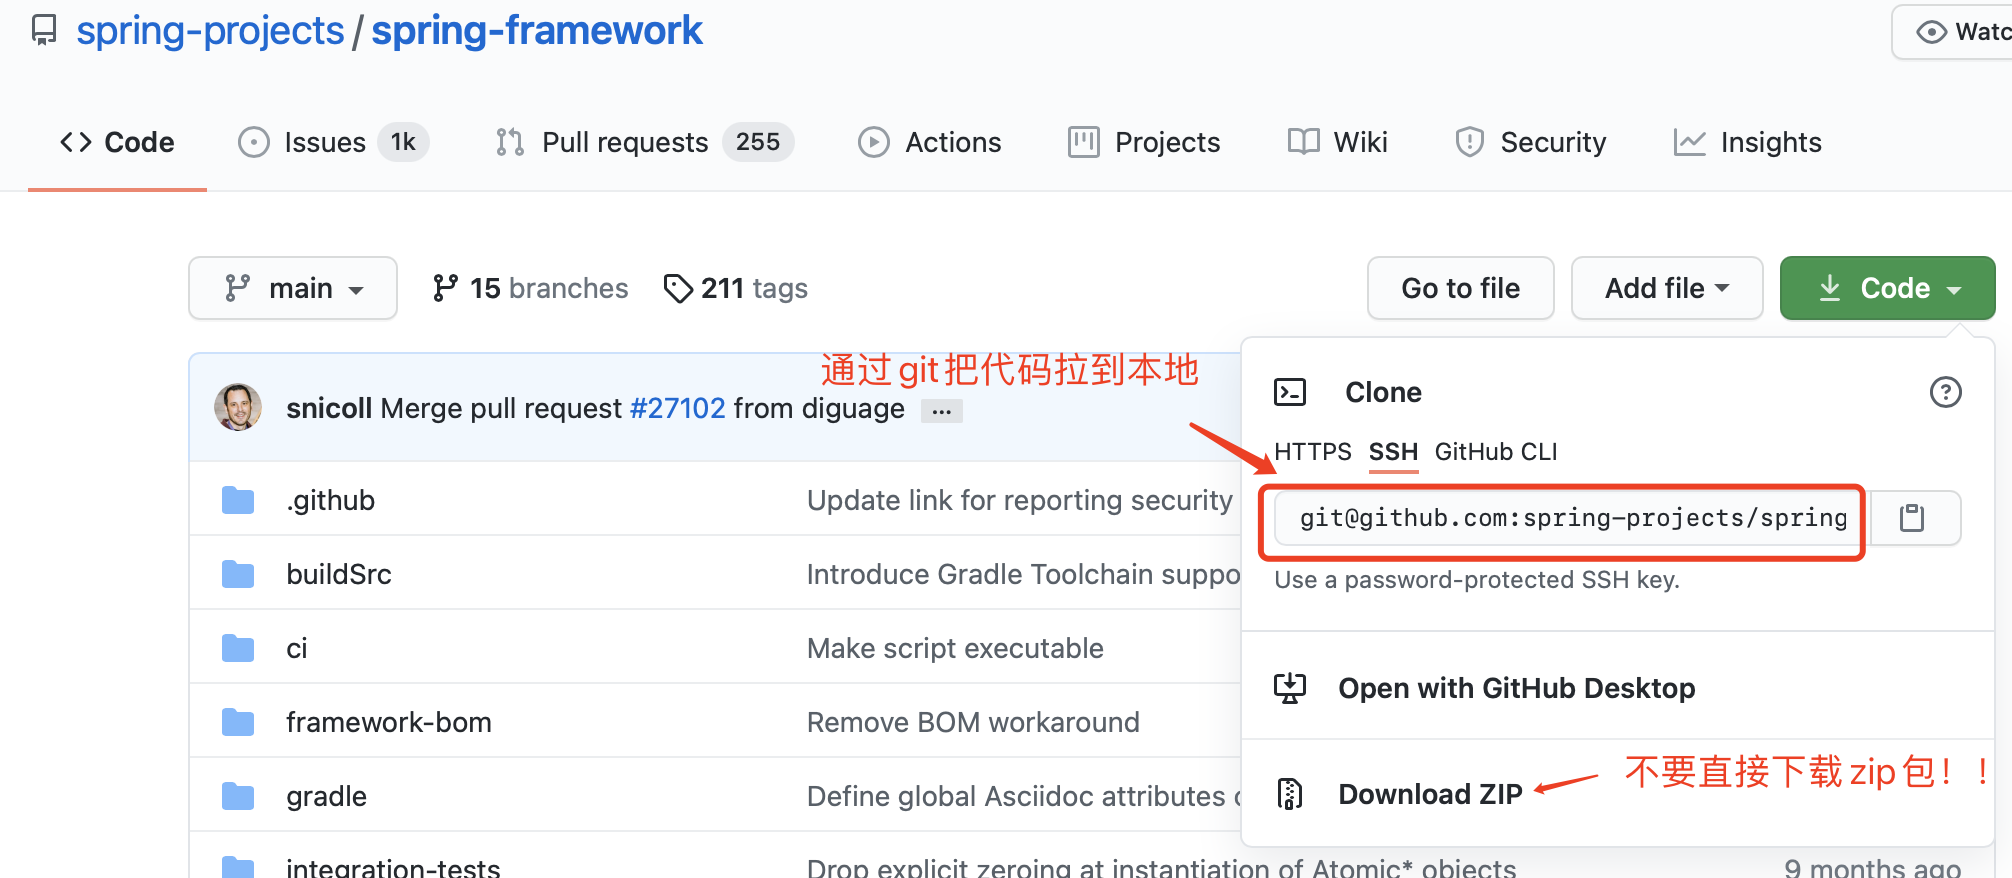The width and height of the screenshot is (2012, 878).
Task: Click the folder icon next to .github
Action: (238, 500)
